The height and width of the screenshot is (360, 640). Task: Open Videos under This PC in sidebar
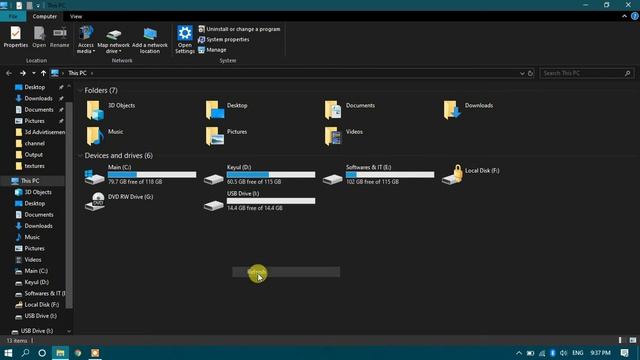(x=33, y=260)
